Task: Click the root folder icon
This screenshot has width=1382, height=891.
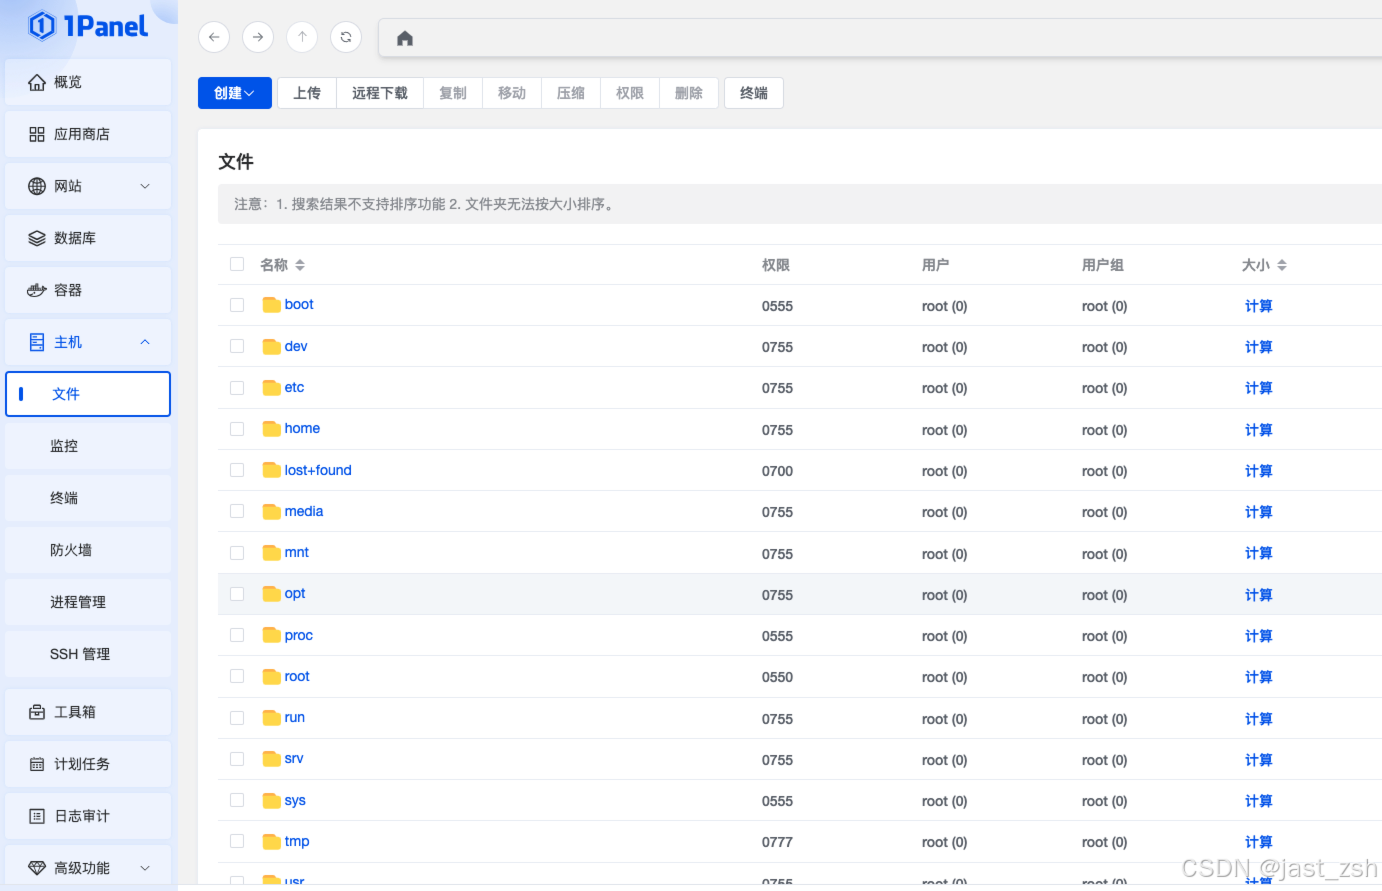Action: click(x=271, y=677)
